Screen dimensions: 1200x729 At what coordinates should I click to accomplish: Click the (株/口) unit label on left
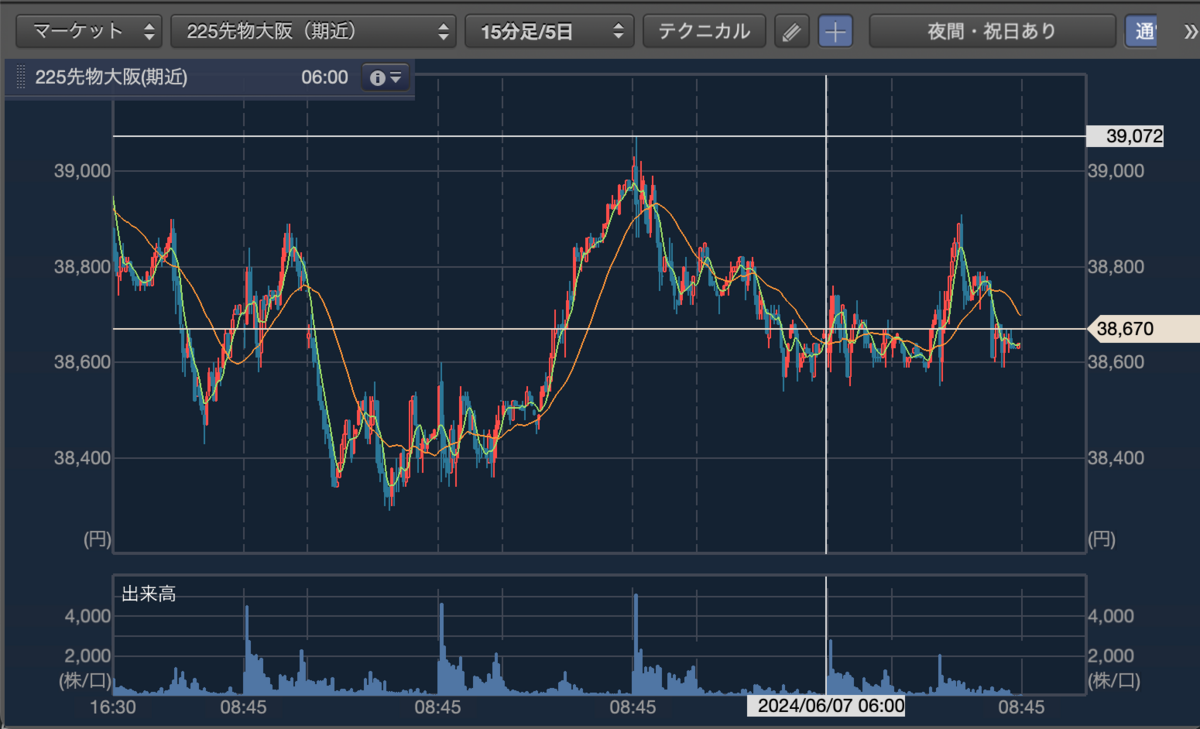(x=84, y=682)
